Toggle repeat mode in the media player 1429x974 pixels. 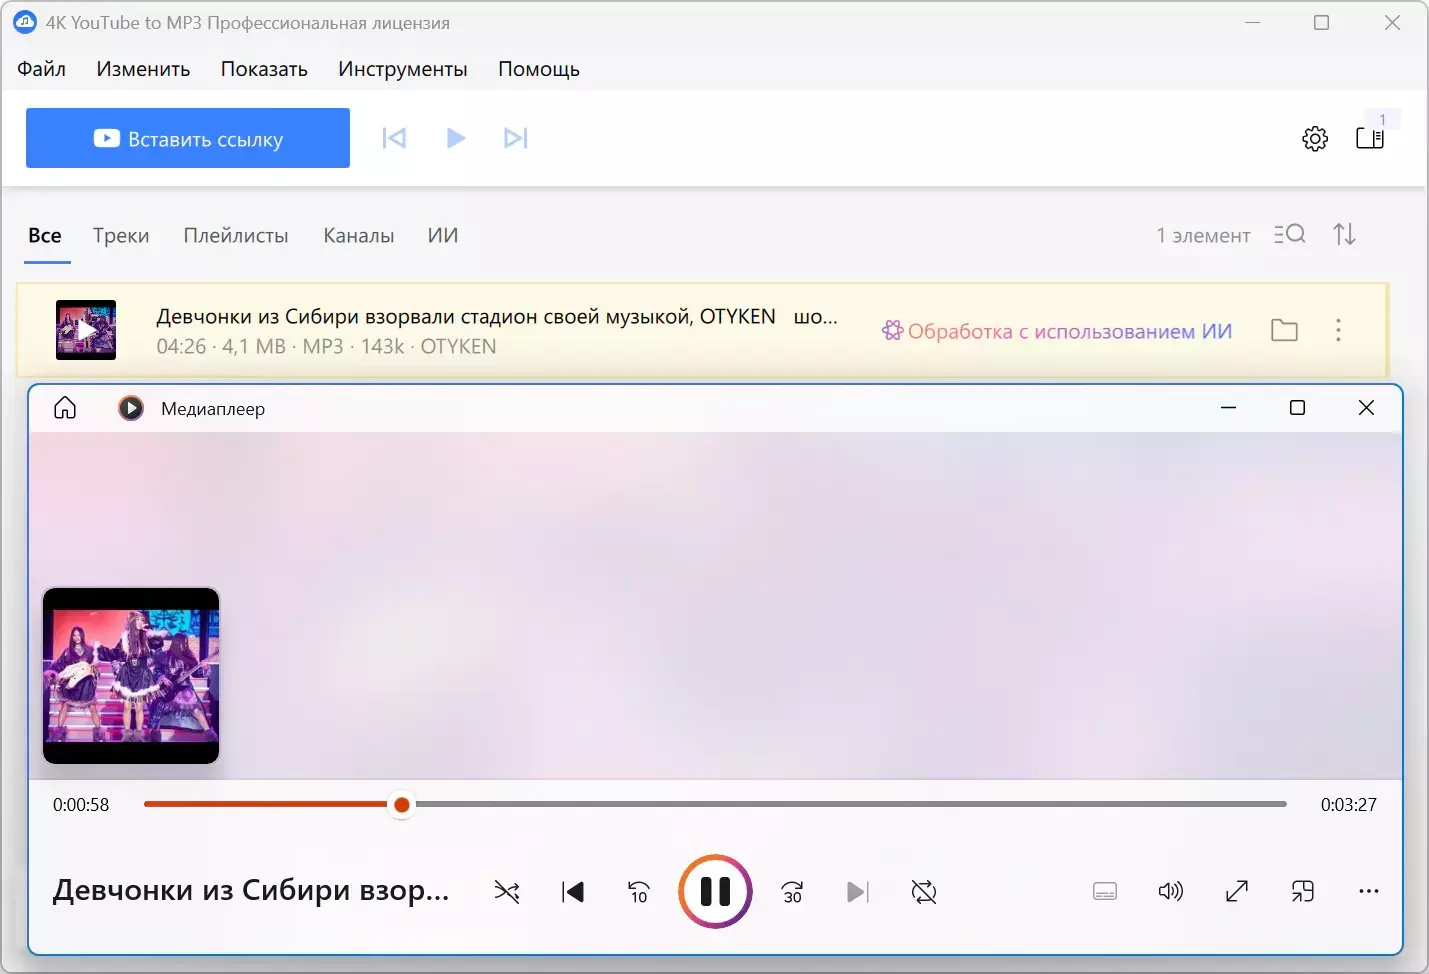coord(924,891)
